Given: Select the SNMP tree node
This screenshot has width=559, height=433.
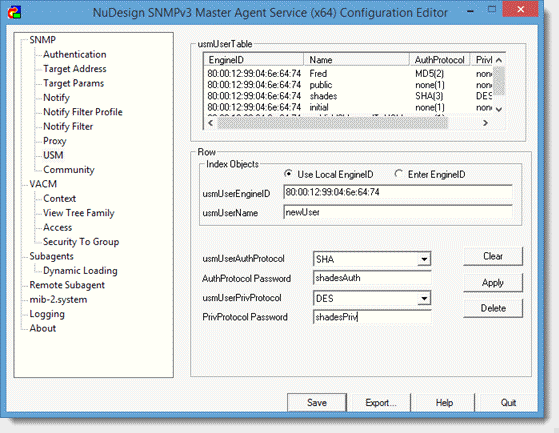Looking at the screenshot, I should pos(42,40).
